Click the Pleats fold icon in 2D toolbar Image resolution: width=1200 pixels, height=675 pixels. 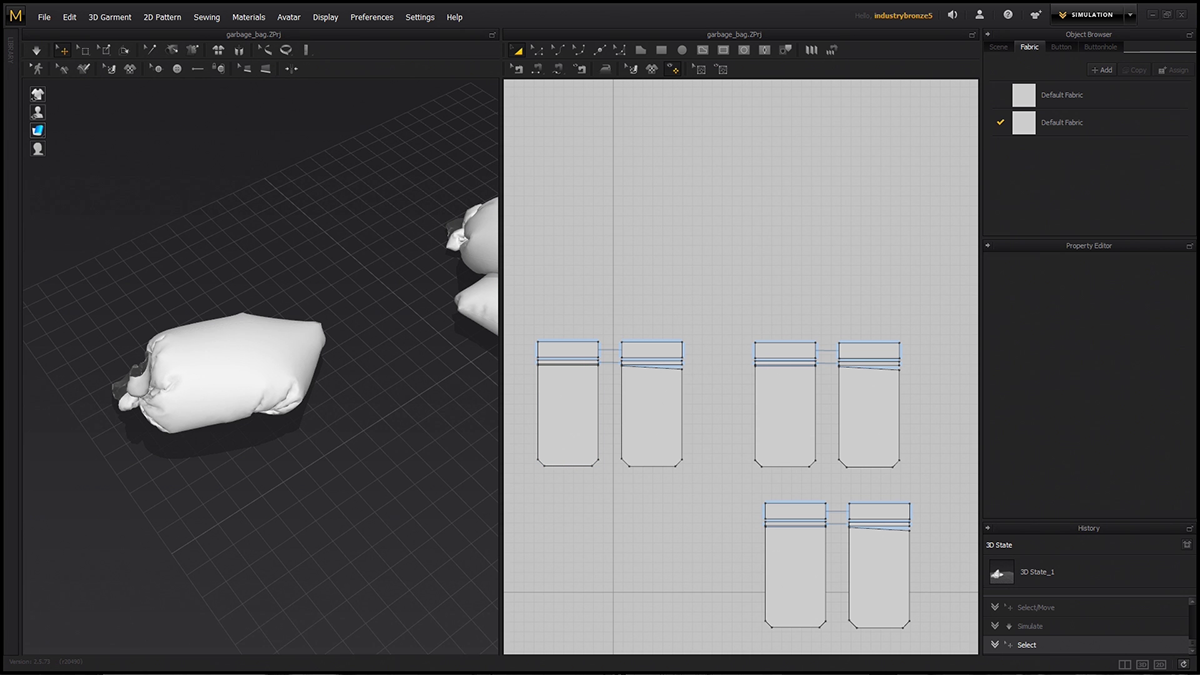[811, 50]
